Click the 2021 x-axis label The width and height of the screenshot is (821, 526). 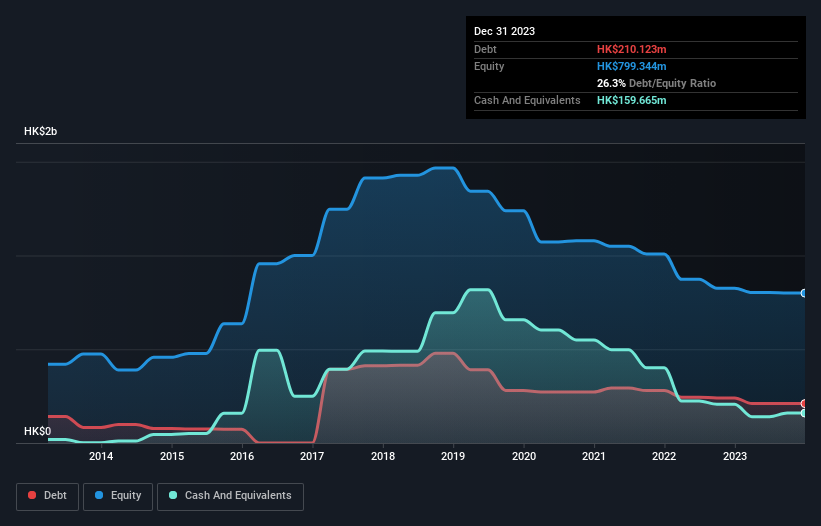594,456
